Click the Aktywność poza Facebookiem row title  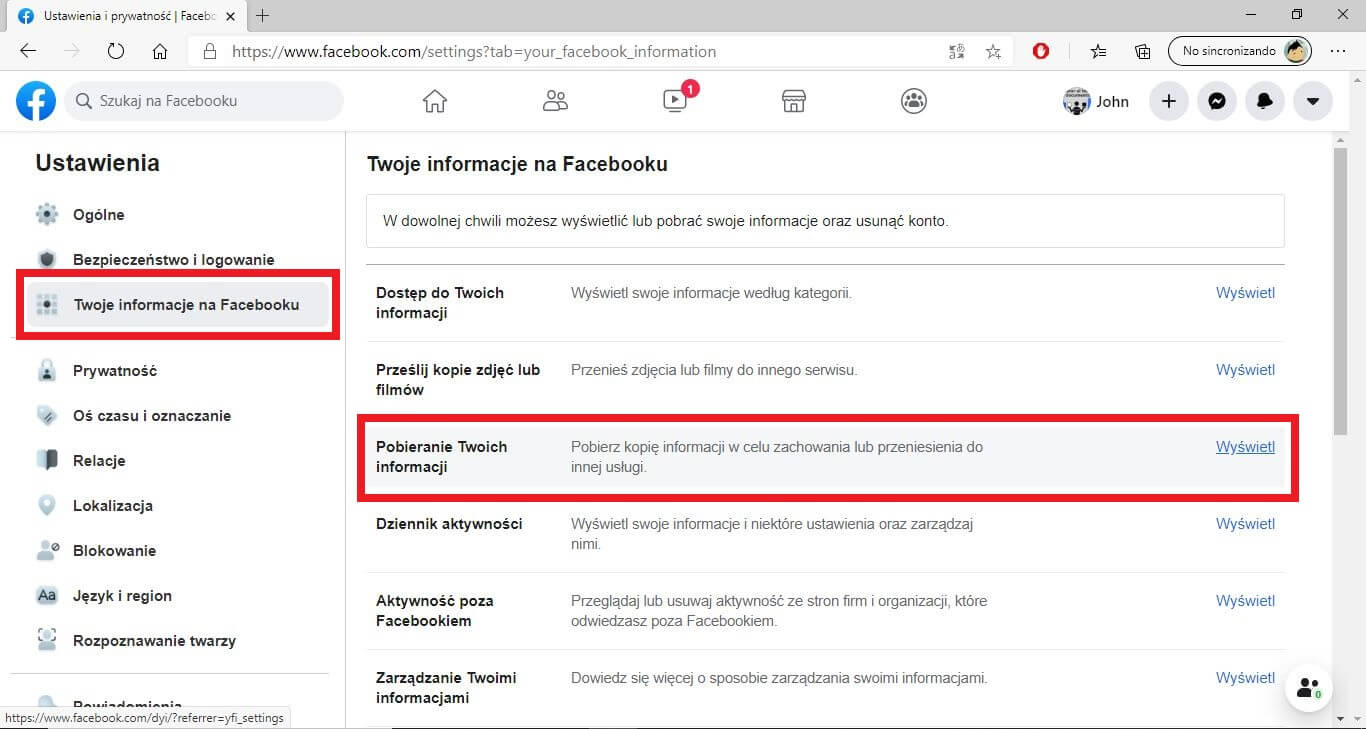(436, 611)
